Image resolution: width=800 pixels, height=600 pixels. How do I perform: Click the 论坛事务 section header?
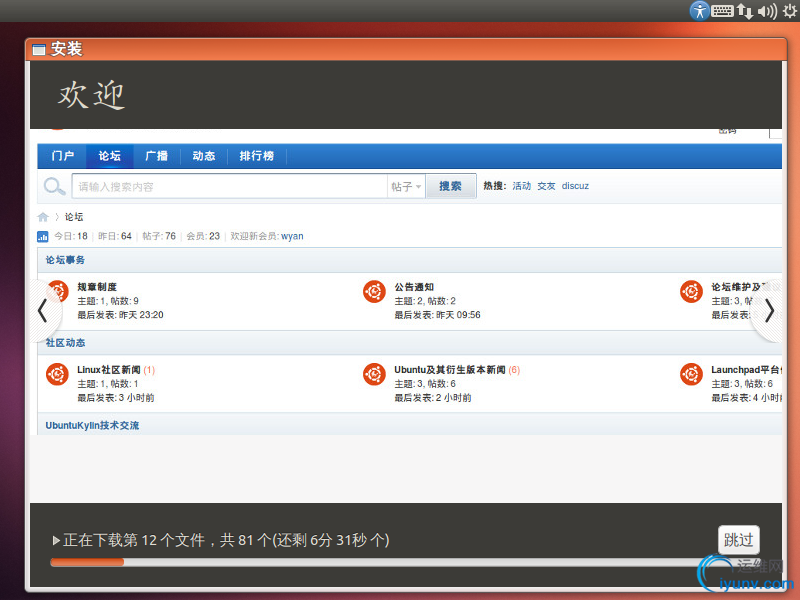click(65, 260)
